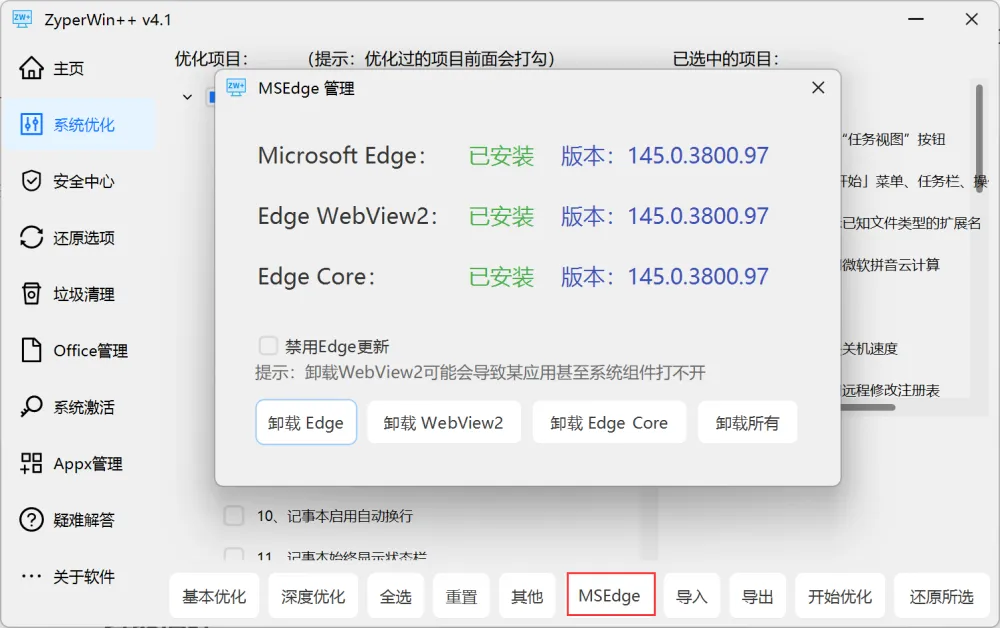Image resolution: width=1000 pixels, height=628 pixels.
Task: Toggle the partially checked box behind dialog edge
Action: (211, 97)
